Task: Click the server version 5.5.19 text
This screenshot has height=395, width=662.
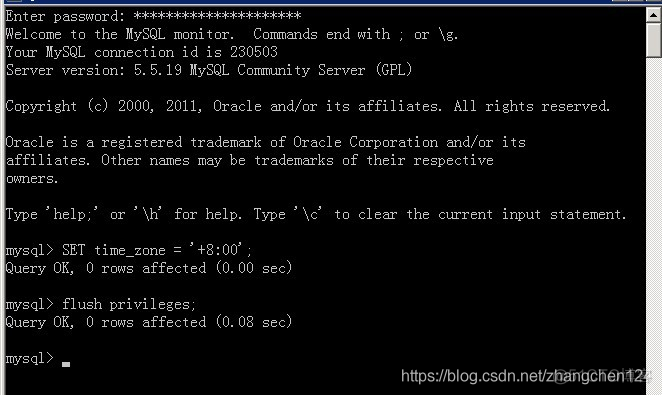Action: point(157,70)
